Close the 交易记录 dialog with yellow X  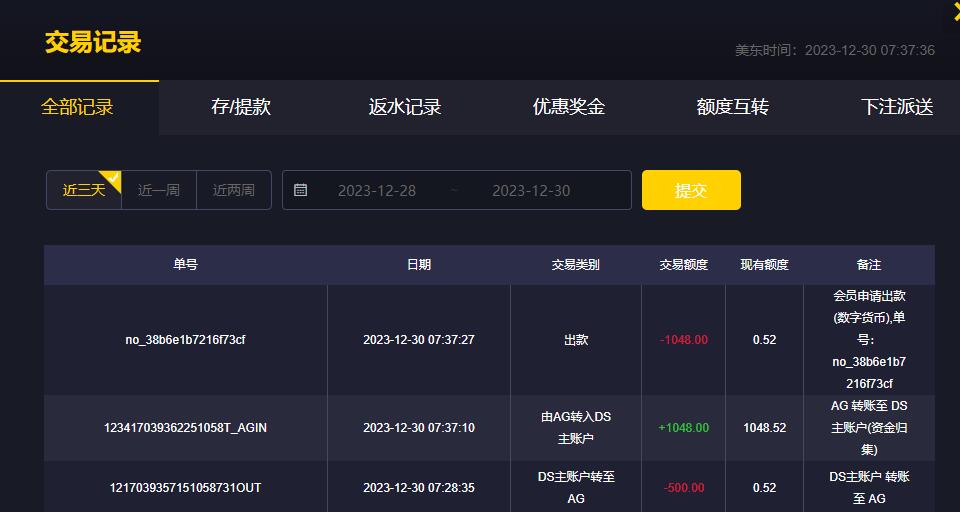pos(955,11)
